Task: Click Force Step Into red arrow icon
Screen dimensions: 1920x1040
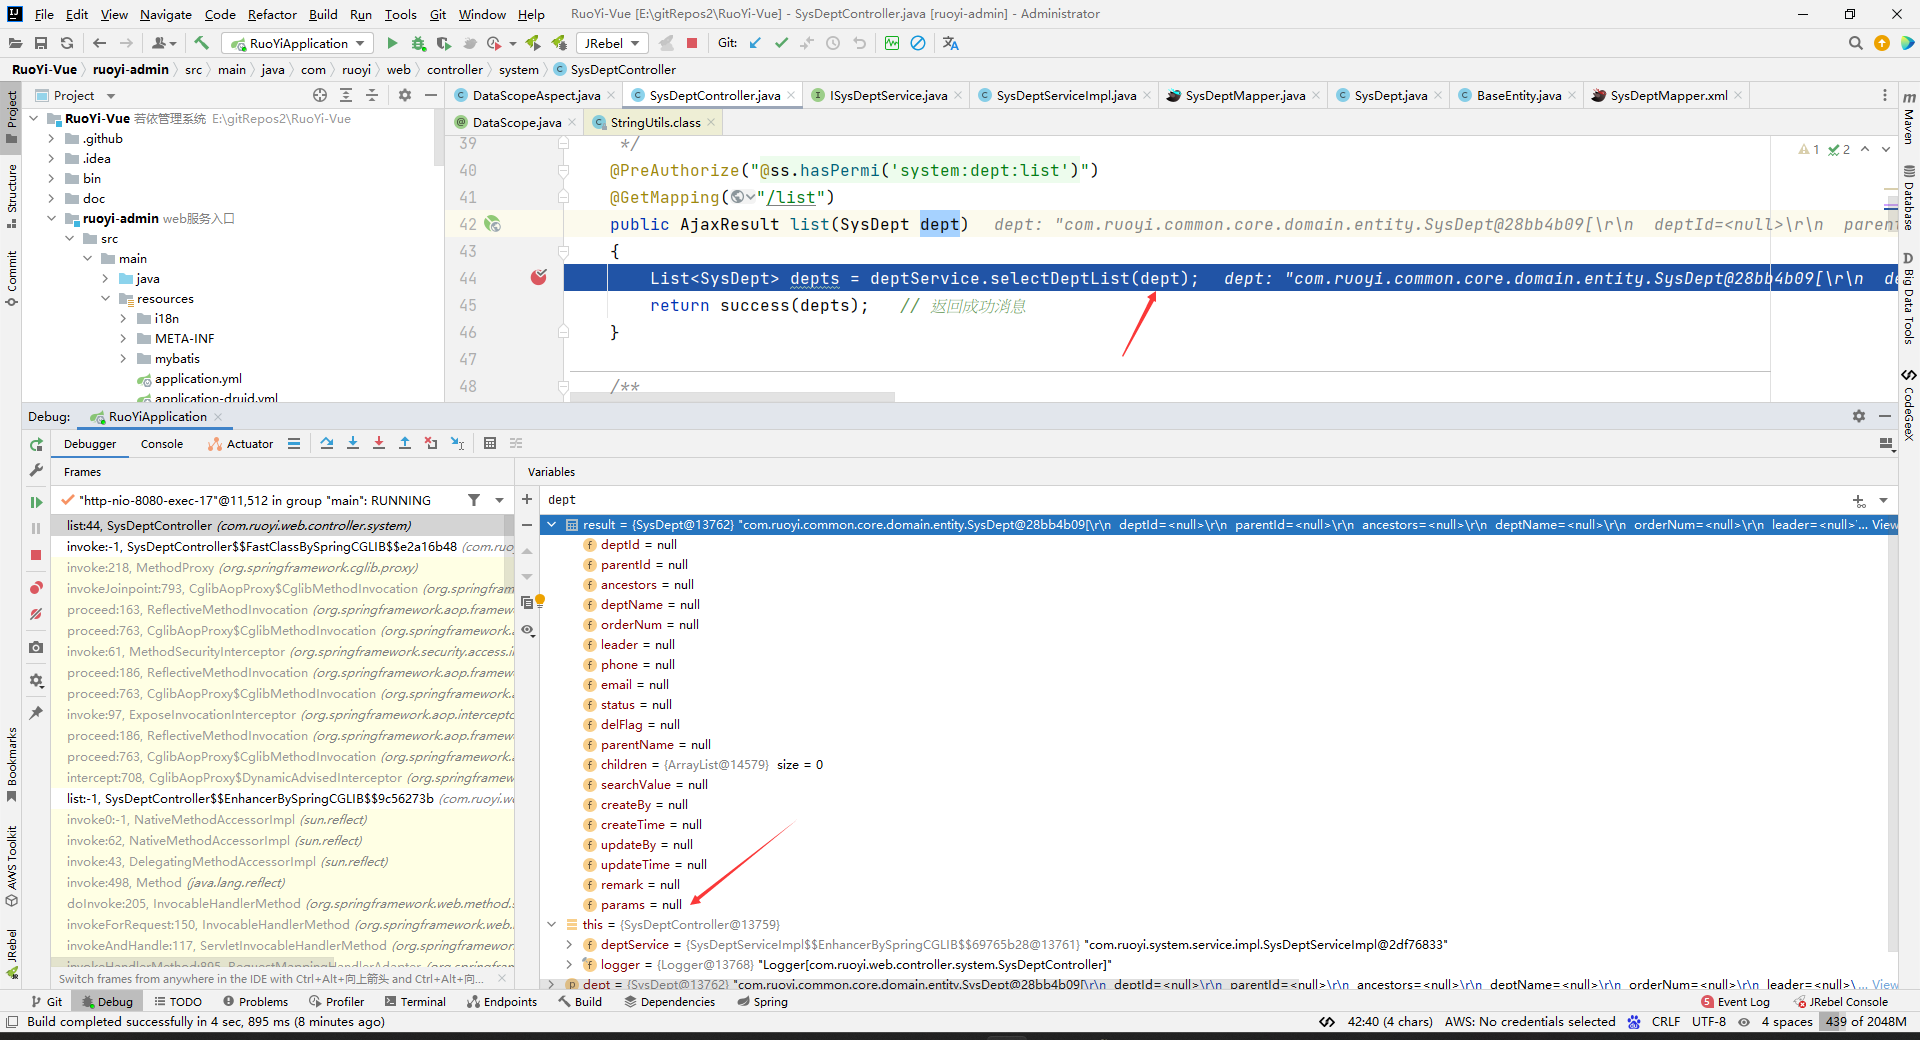Action: tap(379, 443)
